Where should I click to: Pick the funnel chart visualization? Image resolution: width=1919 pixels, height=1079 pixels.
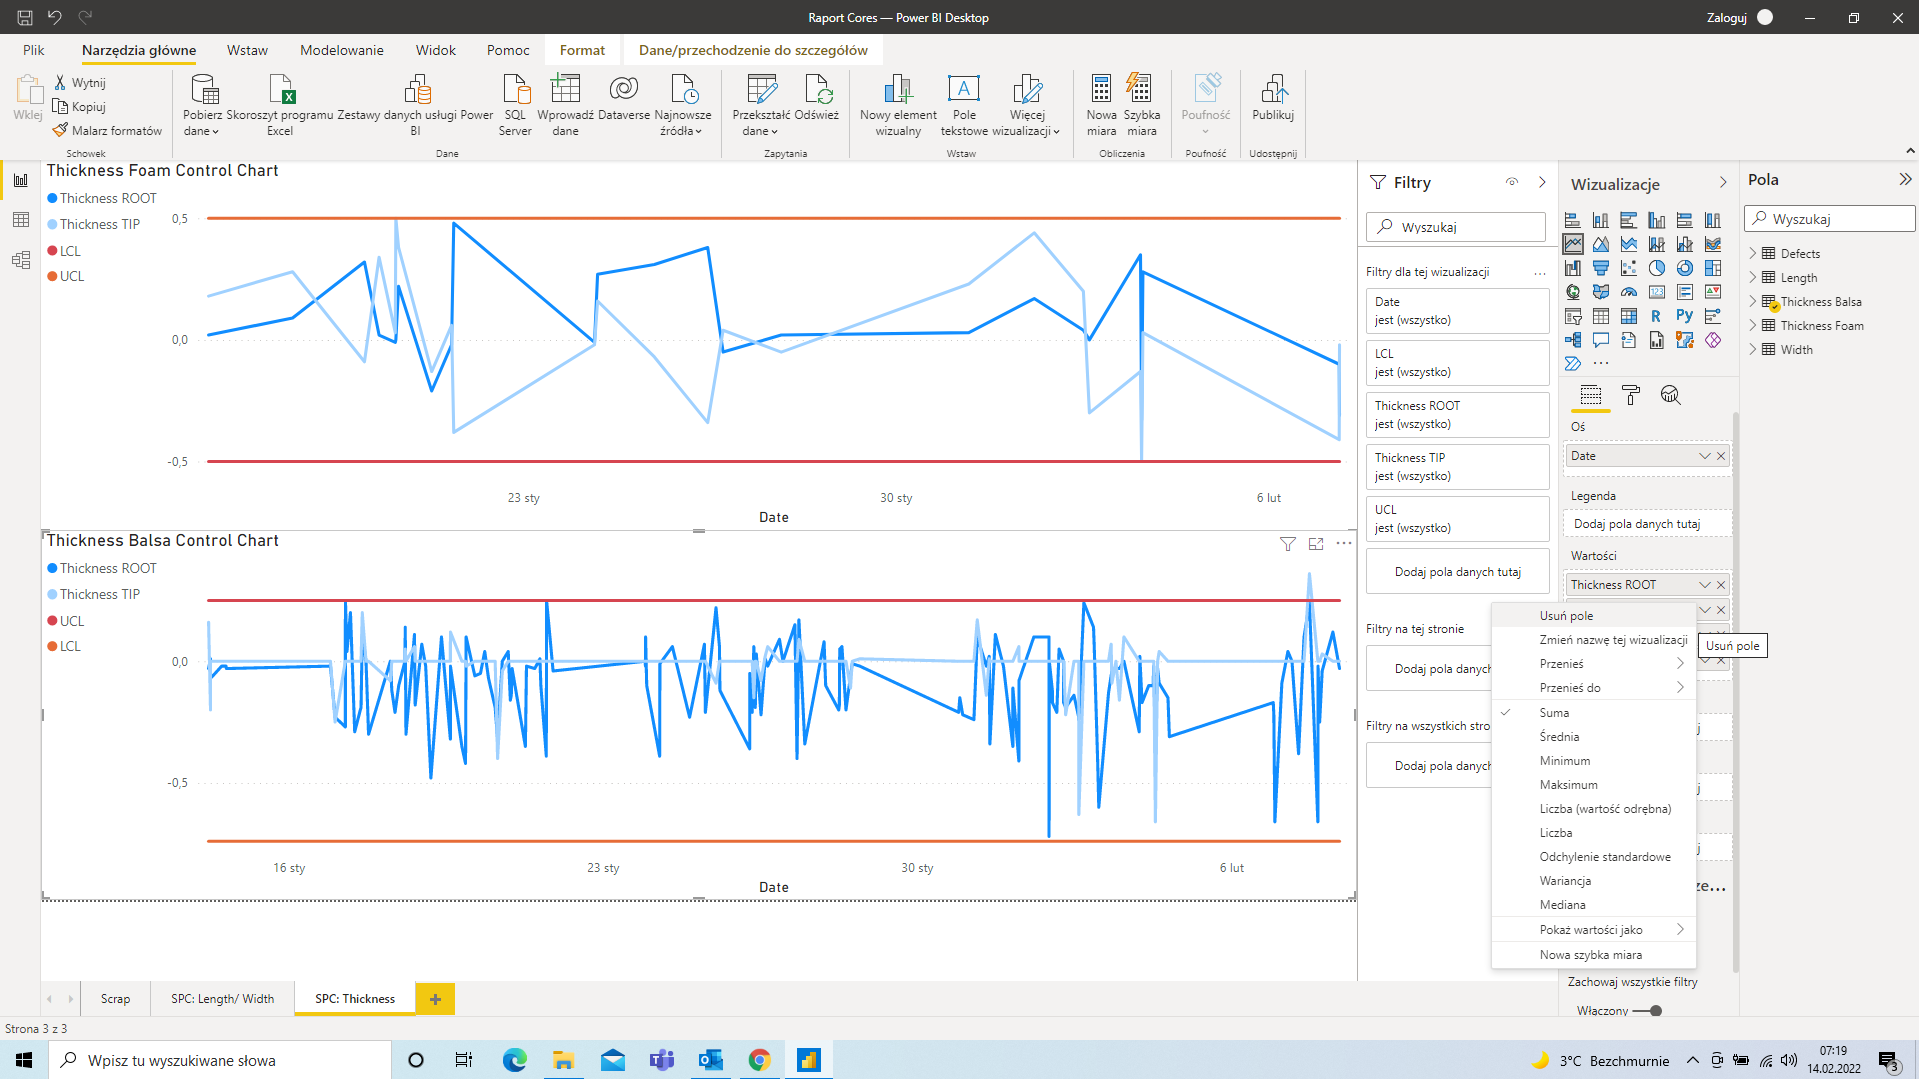coord(1601,268)
